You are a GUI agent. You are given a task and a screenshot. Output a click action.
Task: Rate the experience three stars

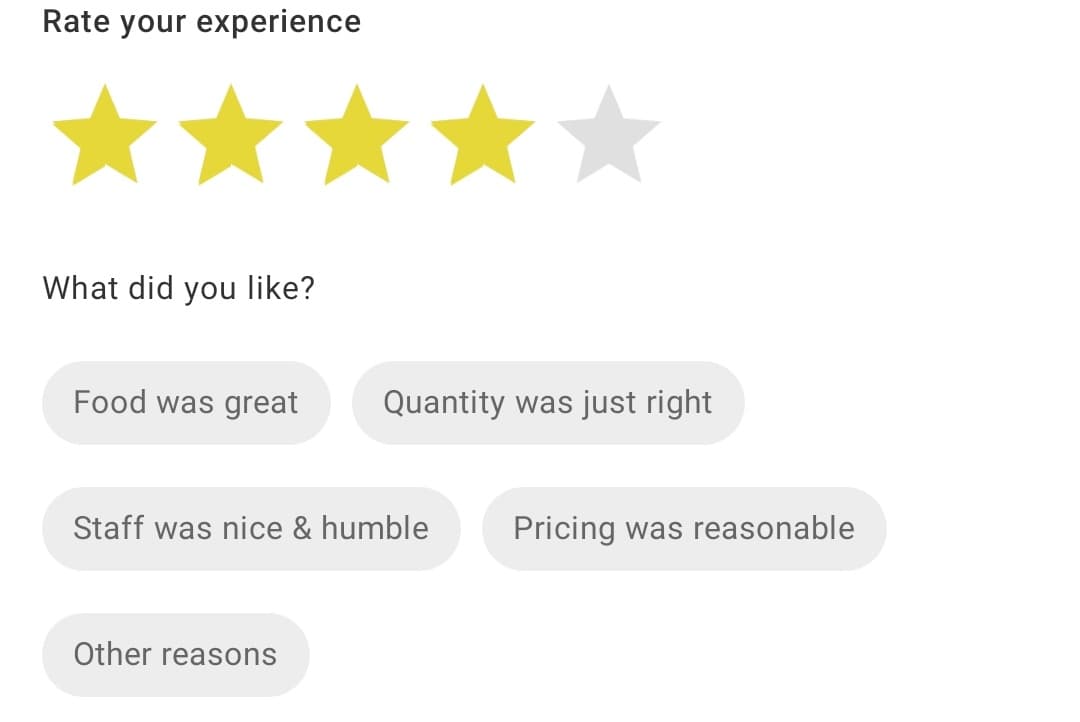pos(357,136)
